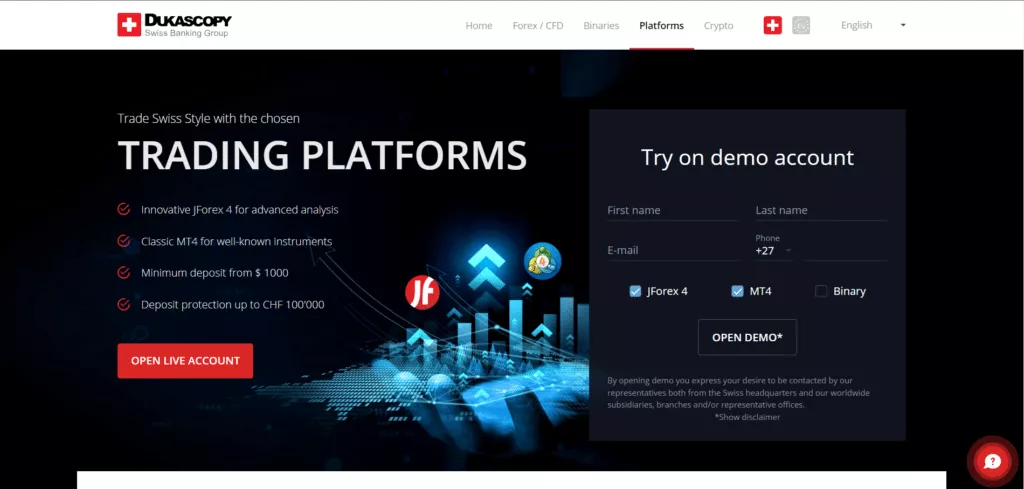Click the *Show disclaimer link
1024x489 pixels.
click(x=747, y=417)
